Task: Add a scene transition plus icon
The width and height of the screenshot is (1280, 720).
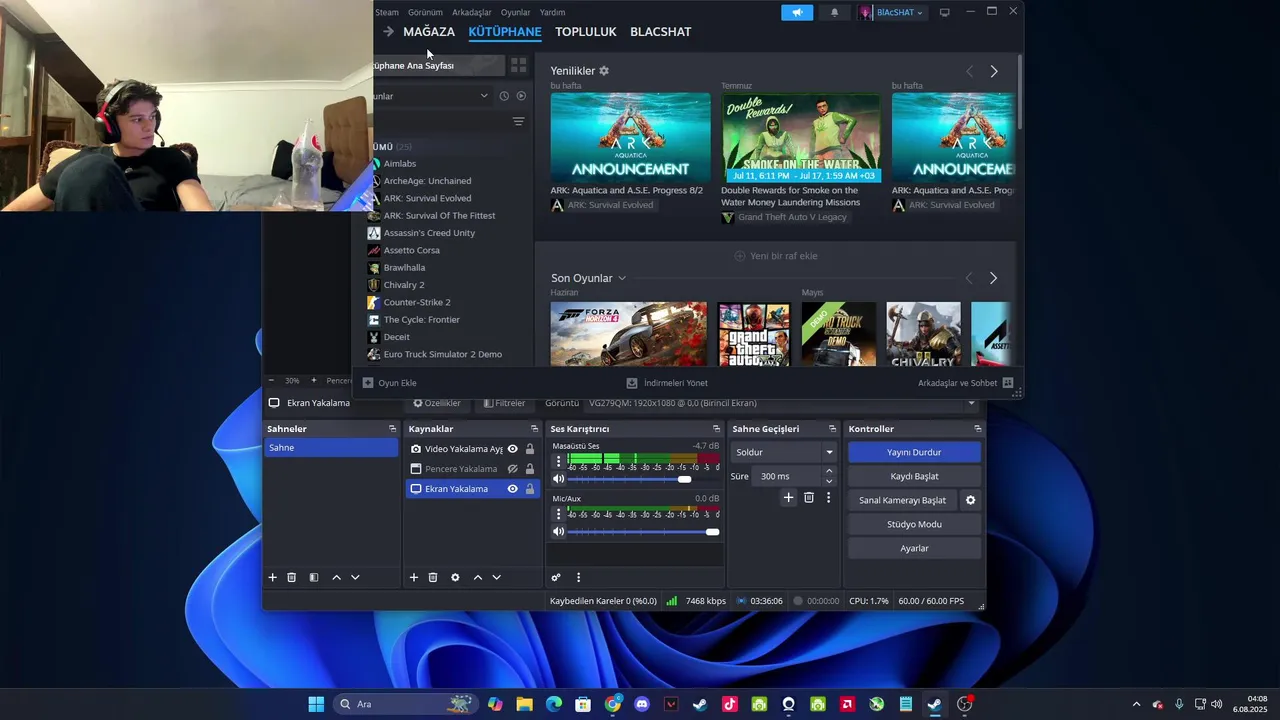Action: tap(788, 497)
